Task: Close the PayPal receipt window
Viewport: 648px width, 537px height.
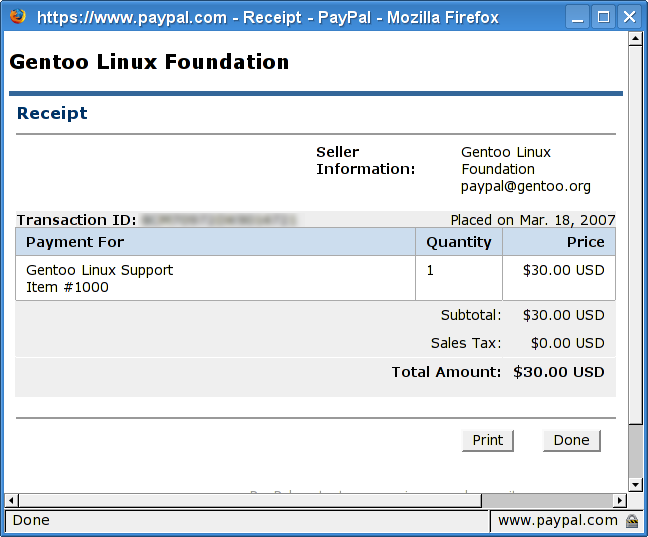Action: pyautogui.click(x=628, y=17)
